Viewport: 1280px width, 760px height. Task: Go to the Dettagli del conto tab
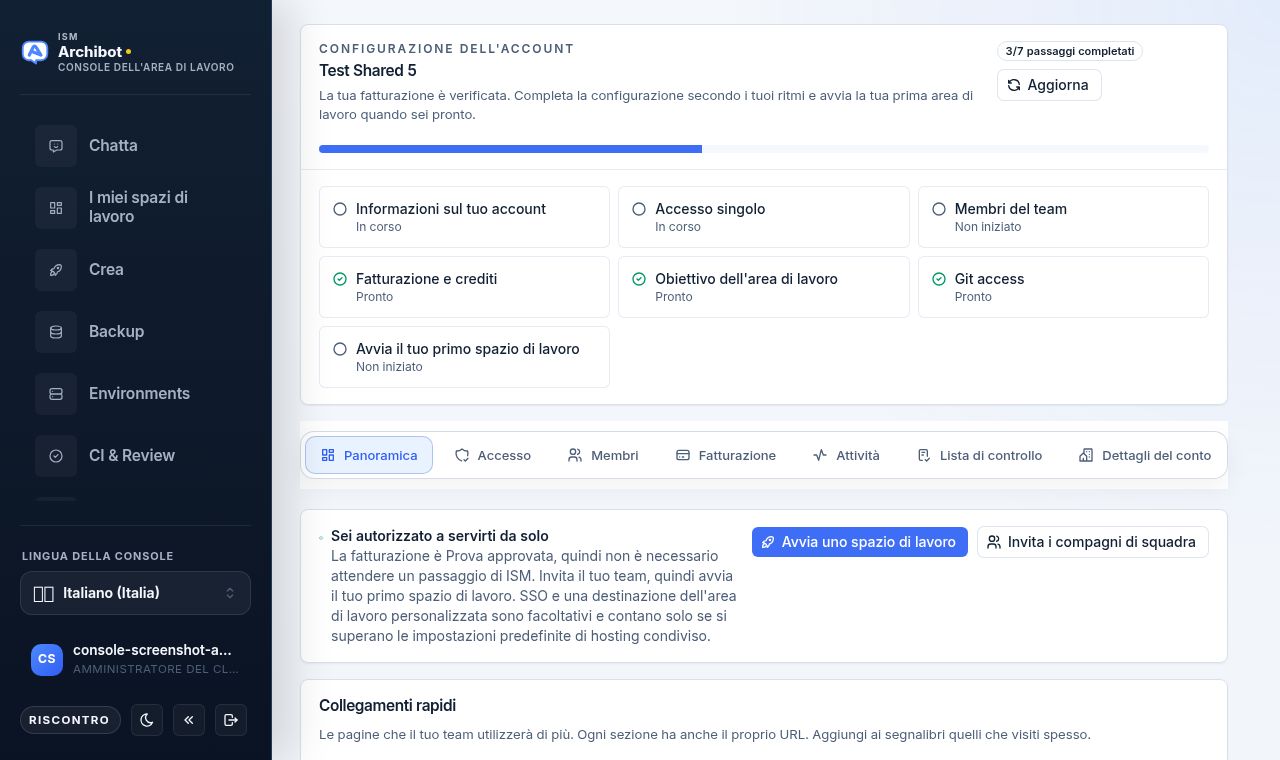1145,455
